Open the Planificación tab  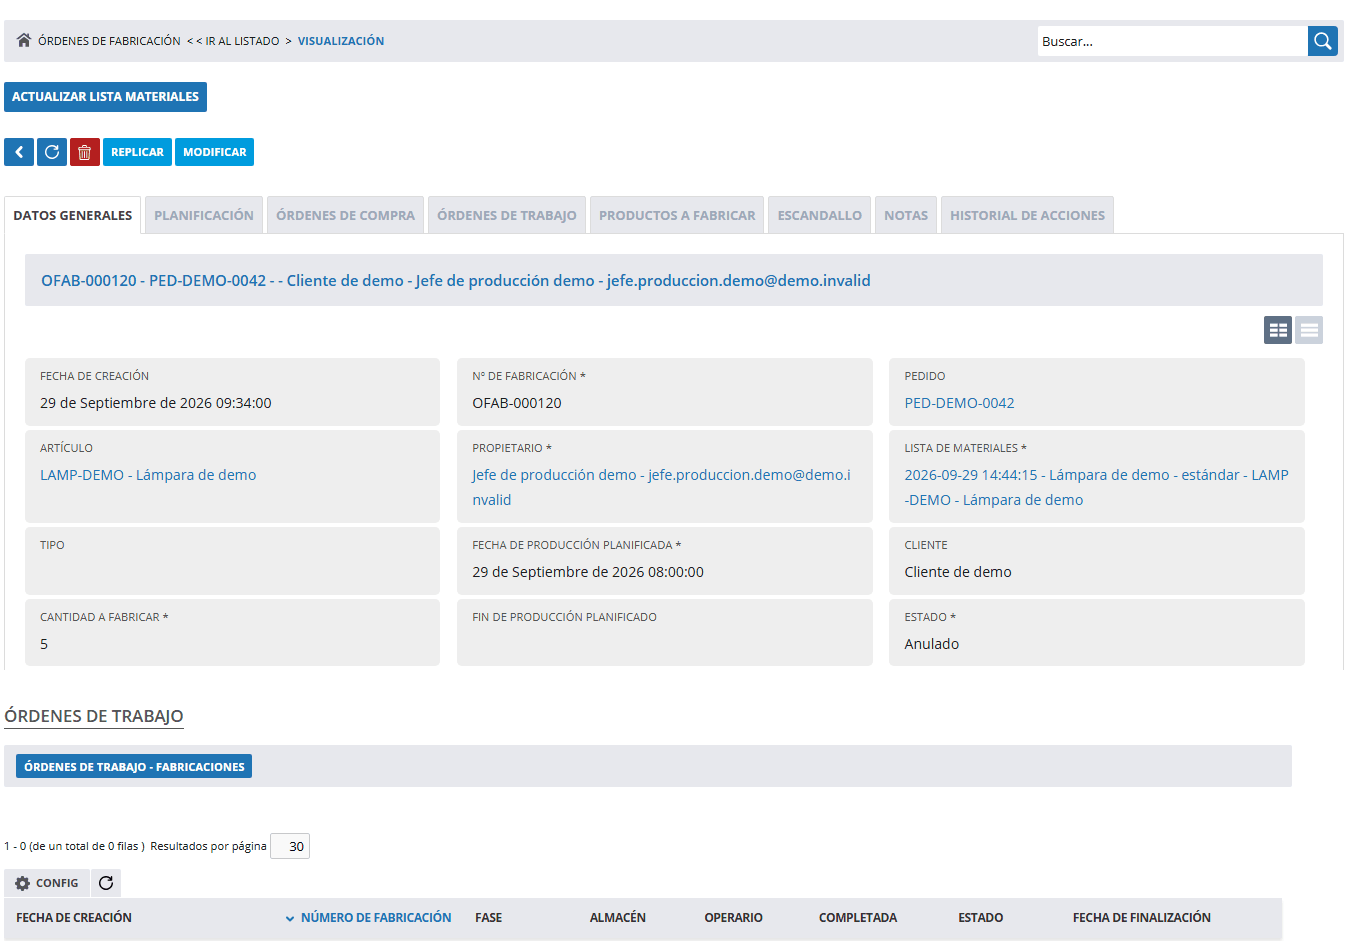tap(204, 215)
